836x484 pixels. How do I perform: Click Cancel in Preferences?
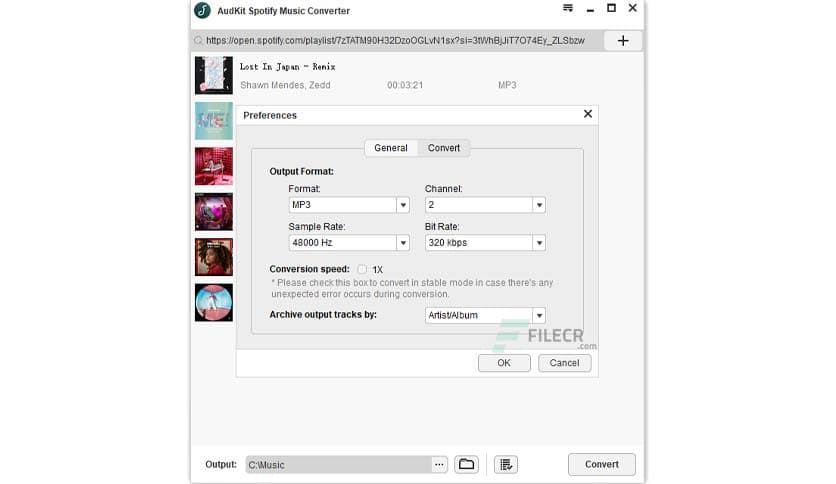pyautogui.click(x=564, y=363)
